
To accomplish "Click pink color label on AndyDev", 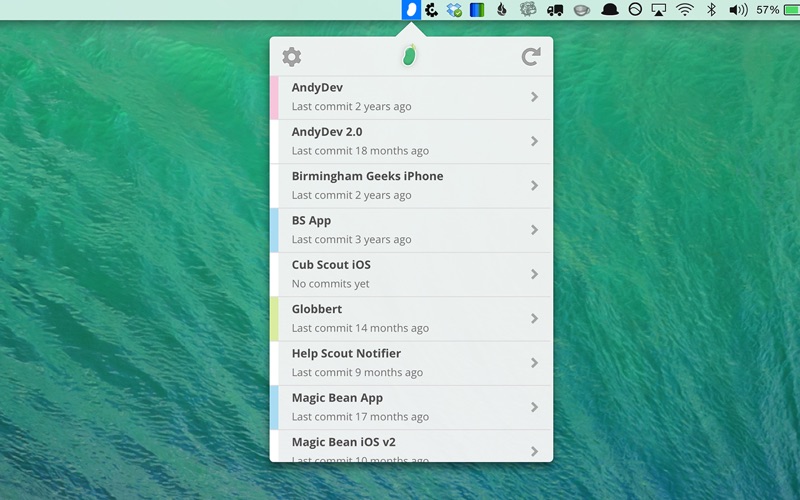I will (x=274, y=98).
